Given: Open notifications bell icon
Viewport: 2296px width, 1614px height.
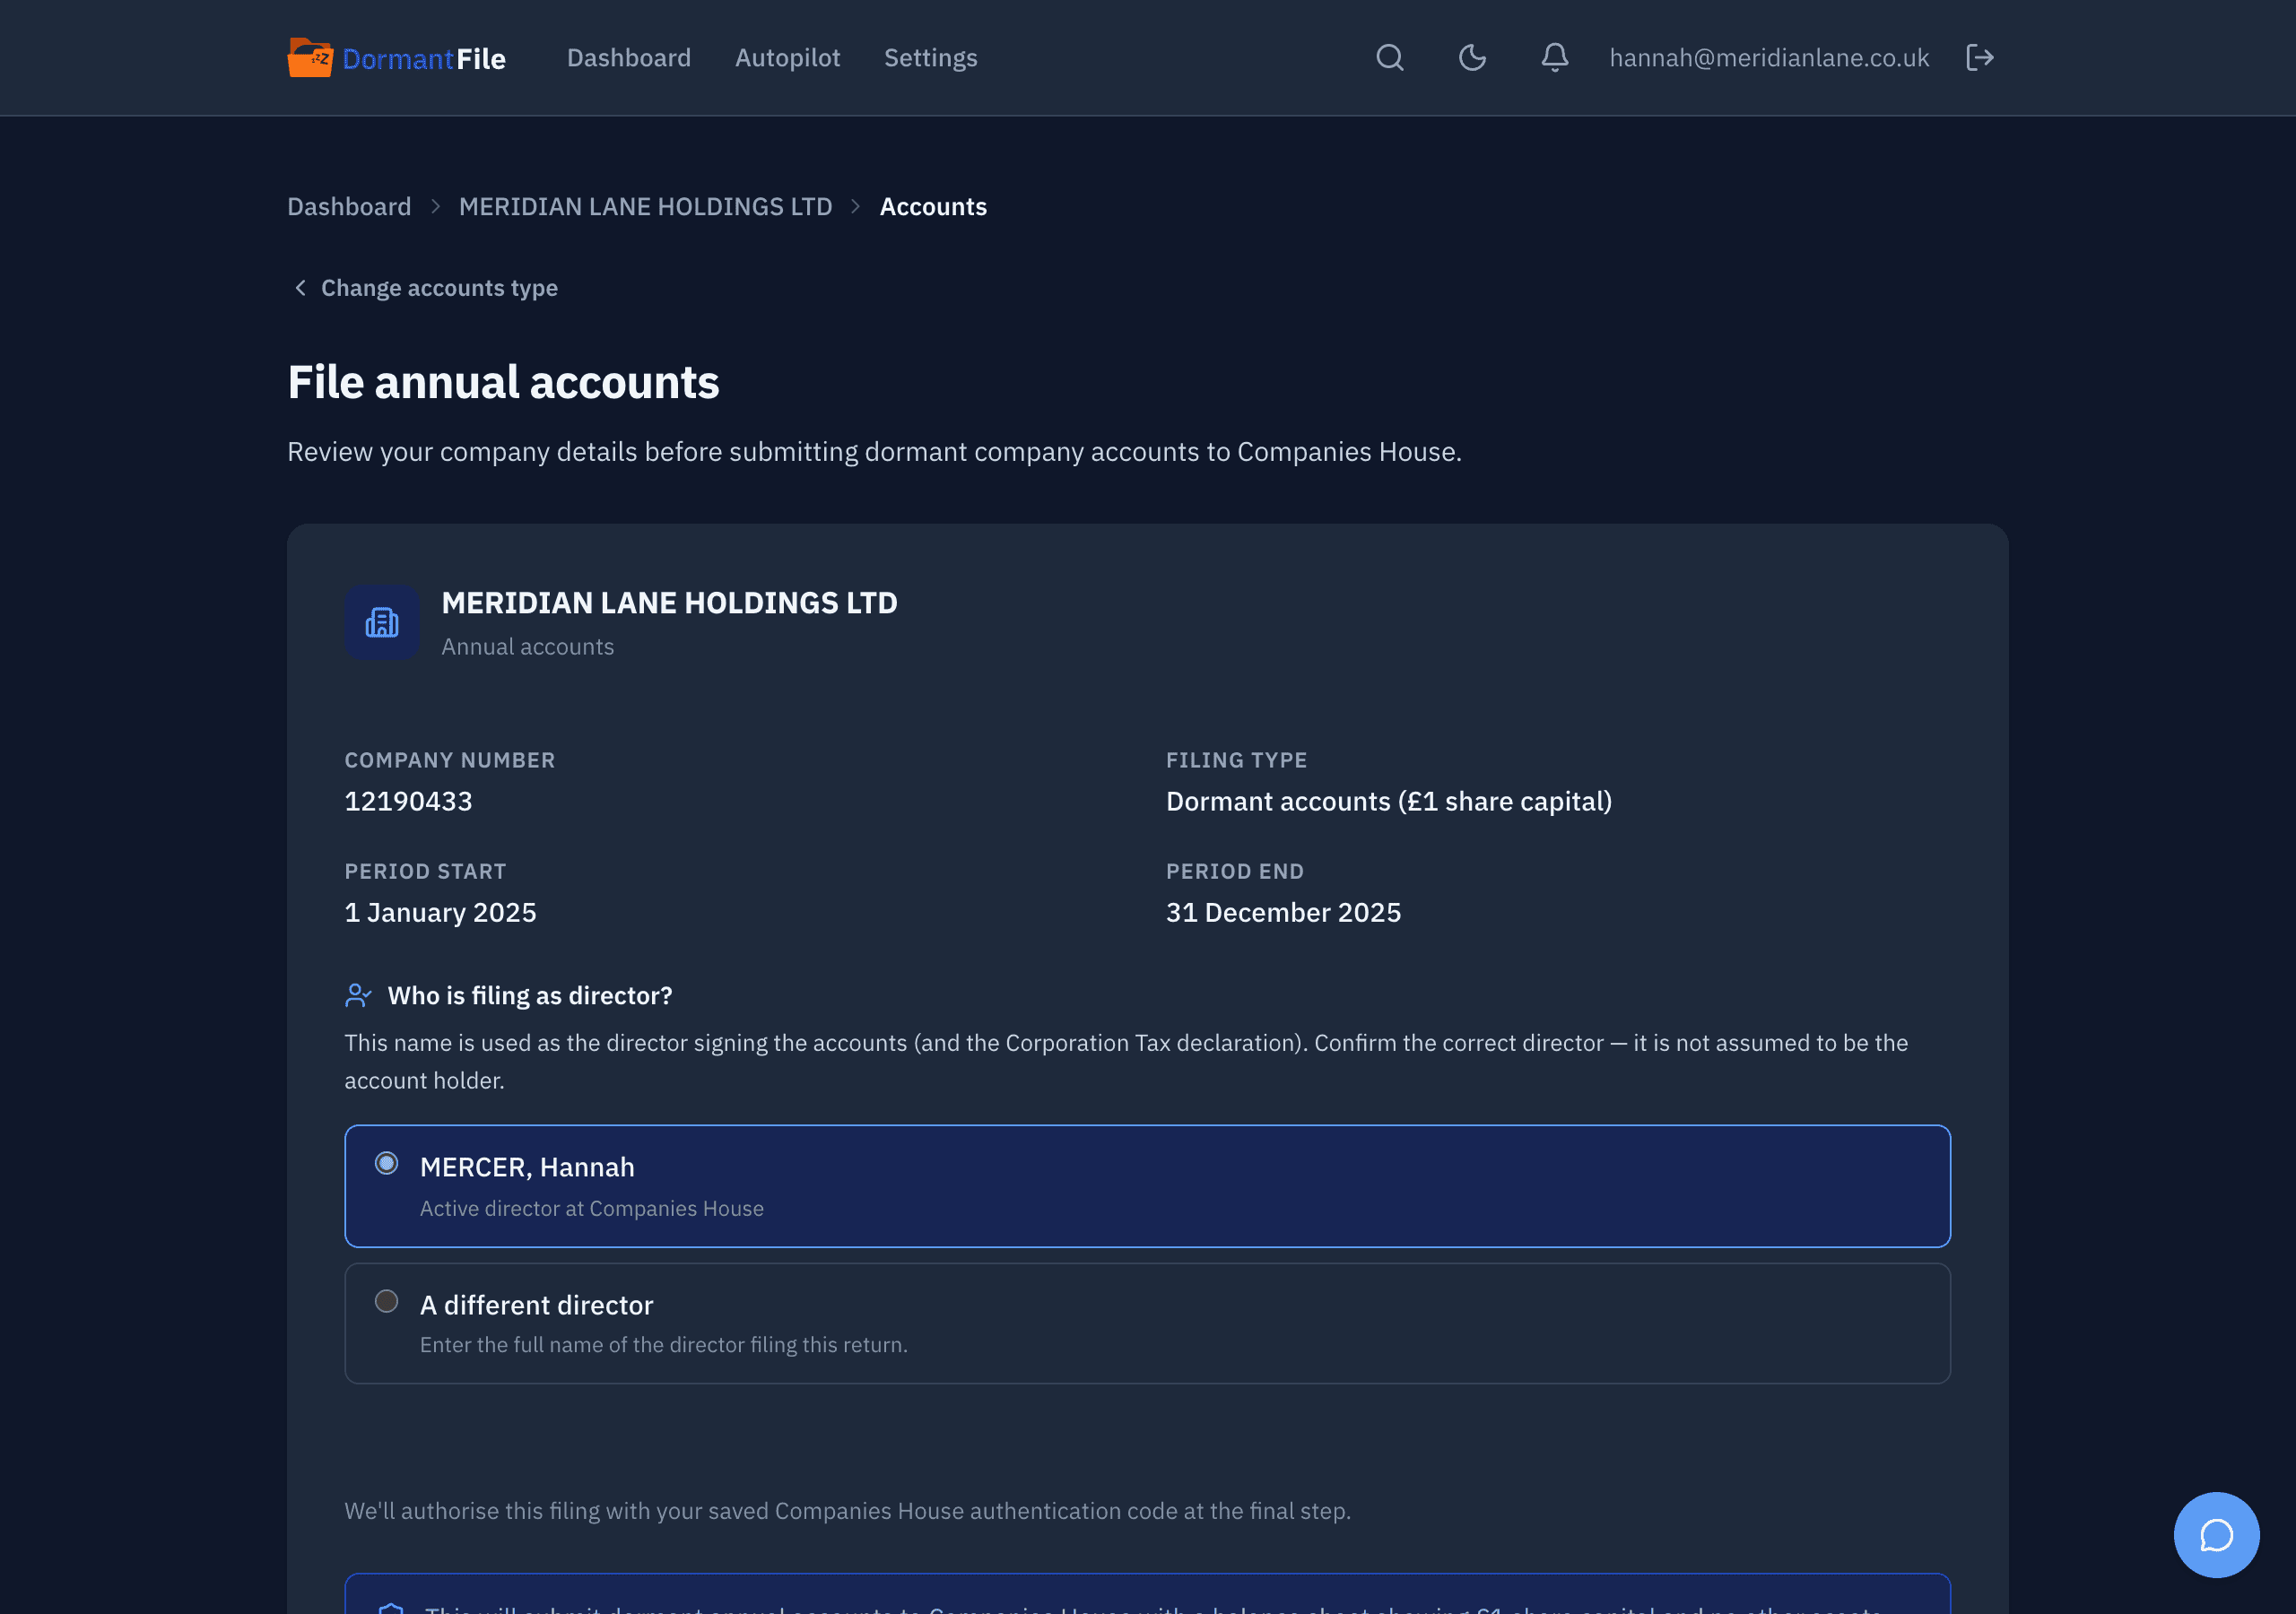Looking at the screenshot, I should 1554,58.
